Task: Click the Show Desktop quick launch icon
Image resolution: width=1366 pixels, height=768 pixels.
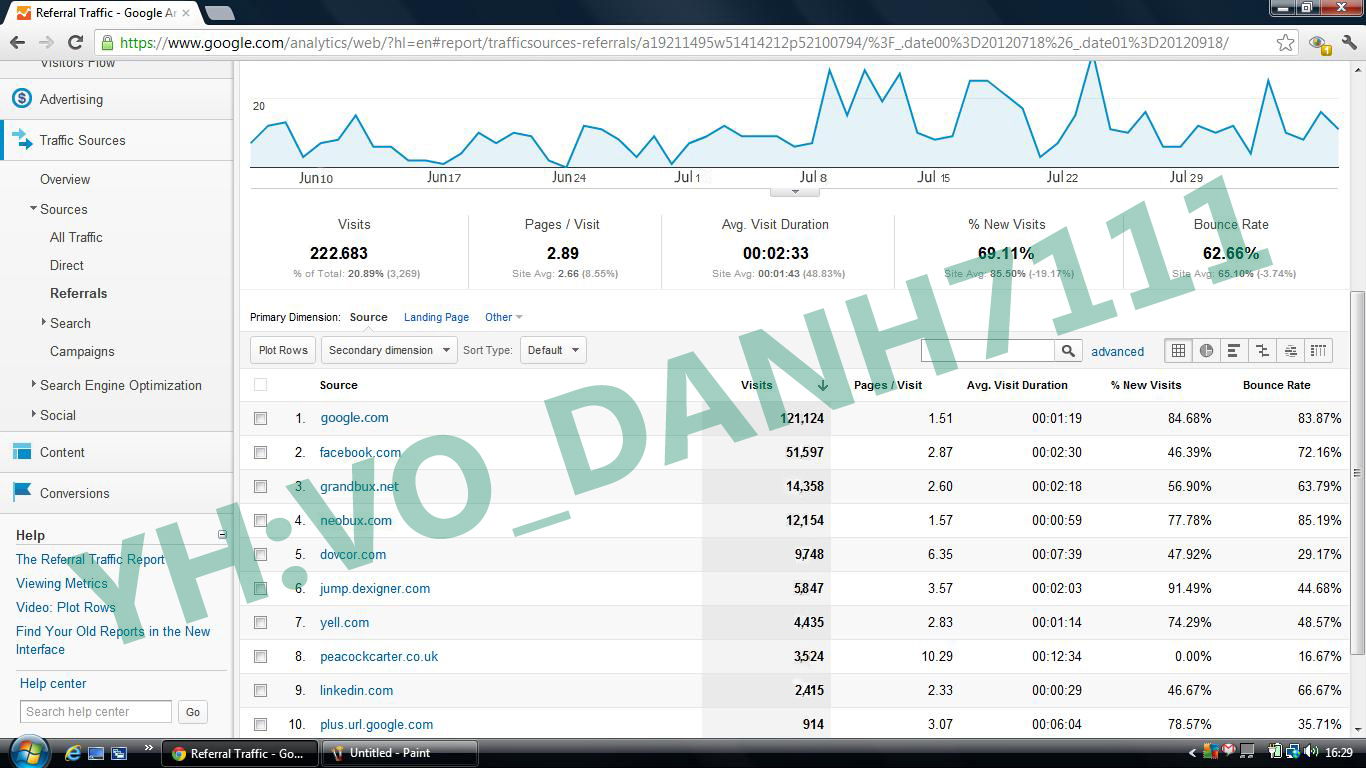Action: pos(96,753)
